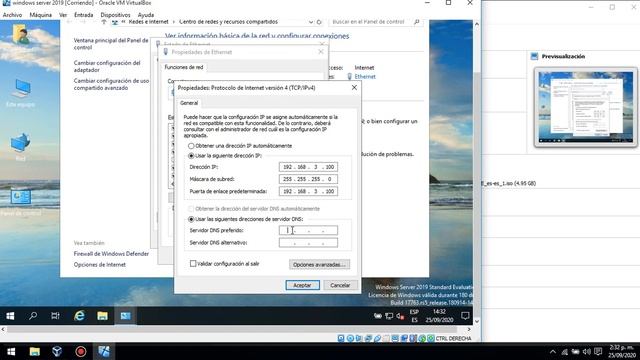Click guest volume tray icon

tap(400, 316)
